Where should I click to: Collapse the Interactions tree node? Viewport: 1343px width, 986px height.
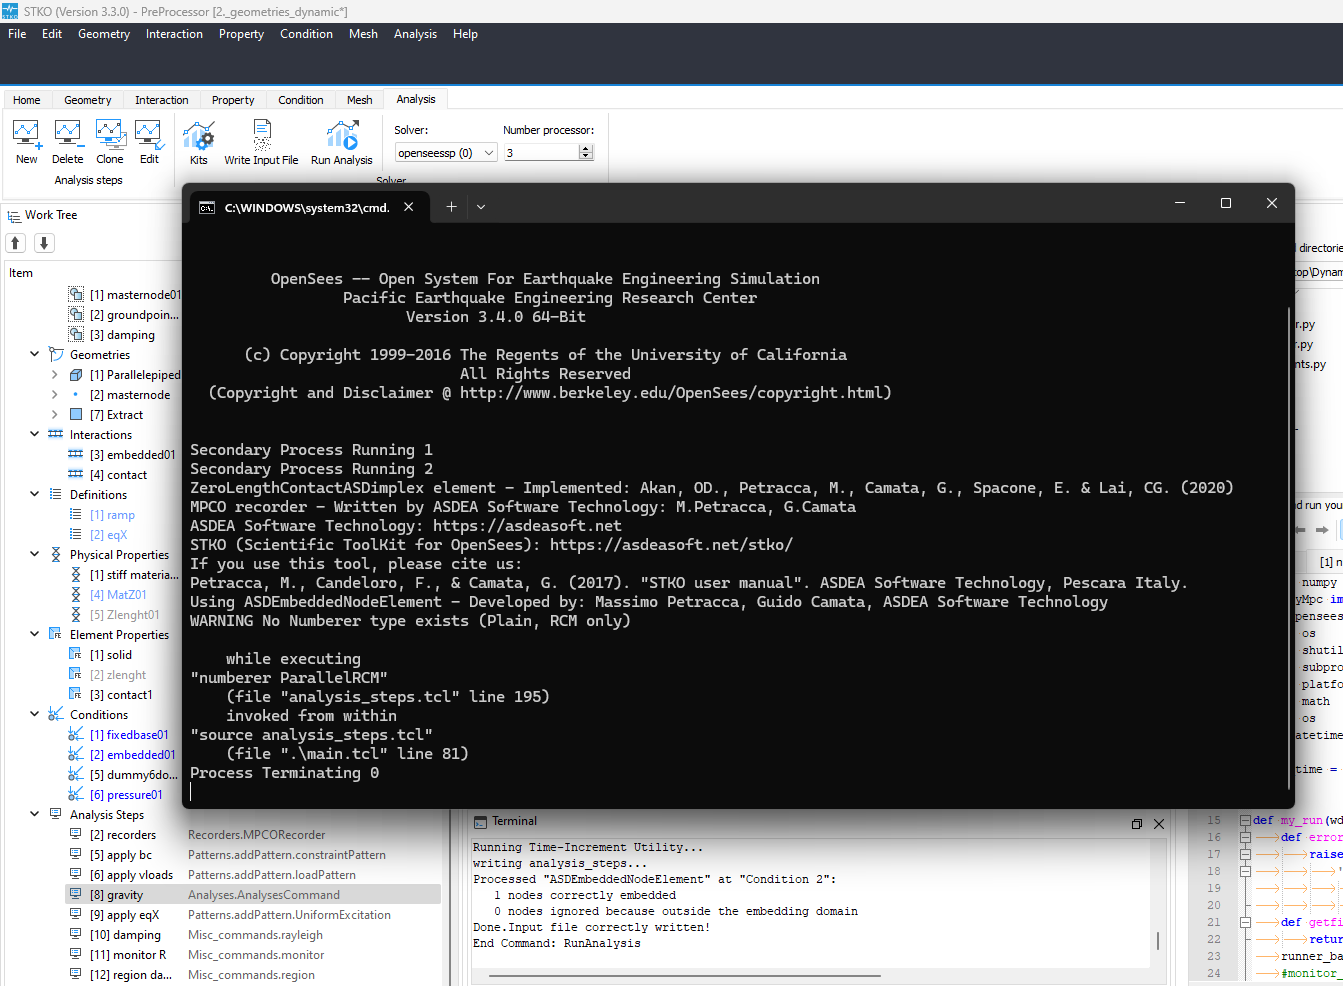[x=34, y=434]
